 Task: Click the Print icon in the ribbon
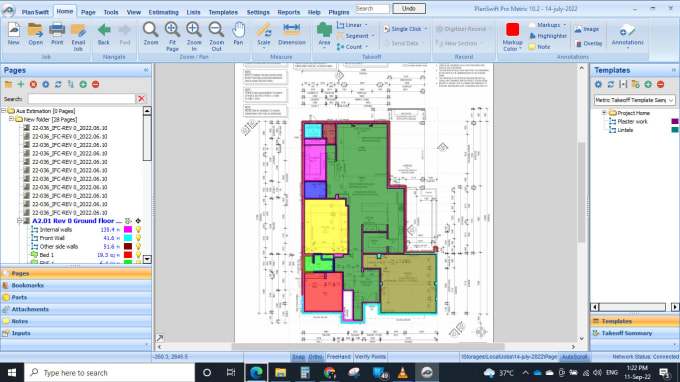coord(57,34)
